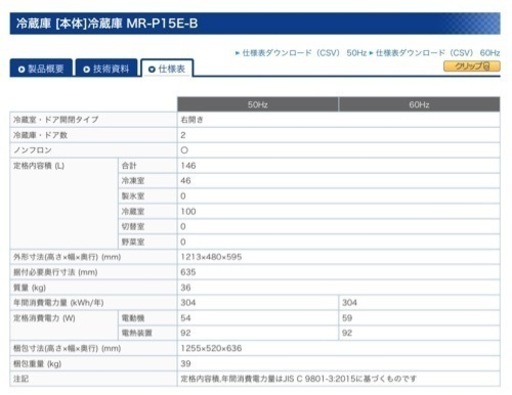Click the 合計 value 146
512x395 pixels.
click(x=188, y=166)
